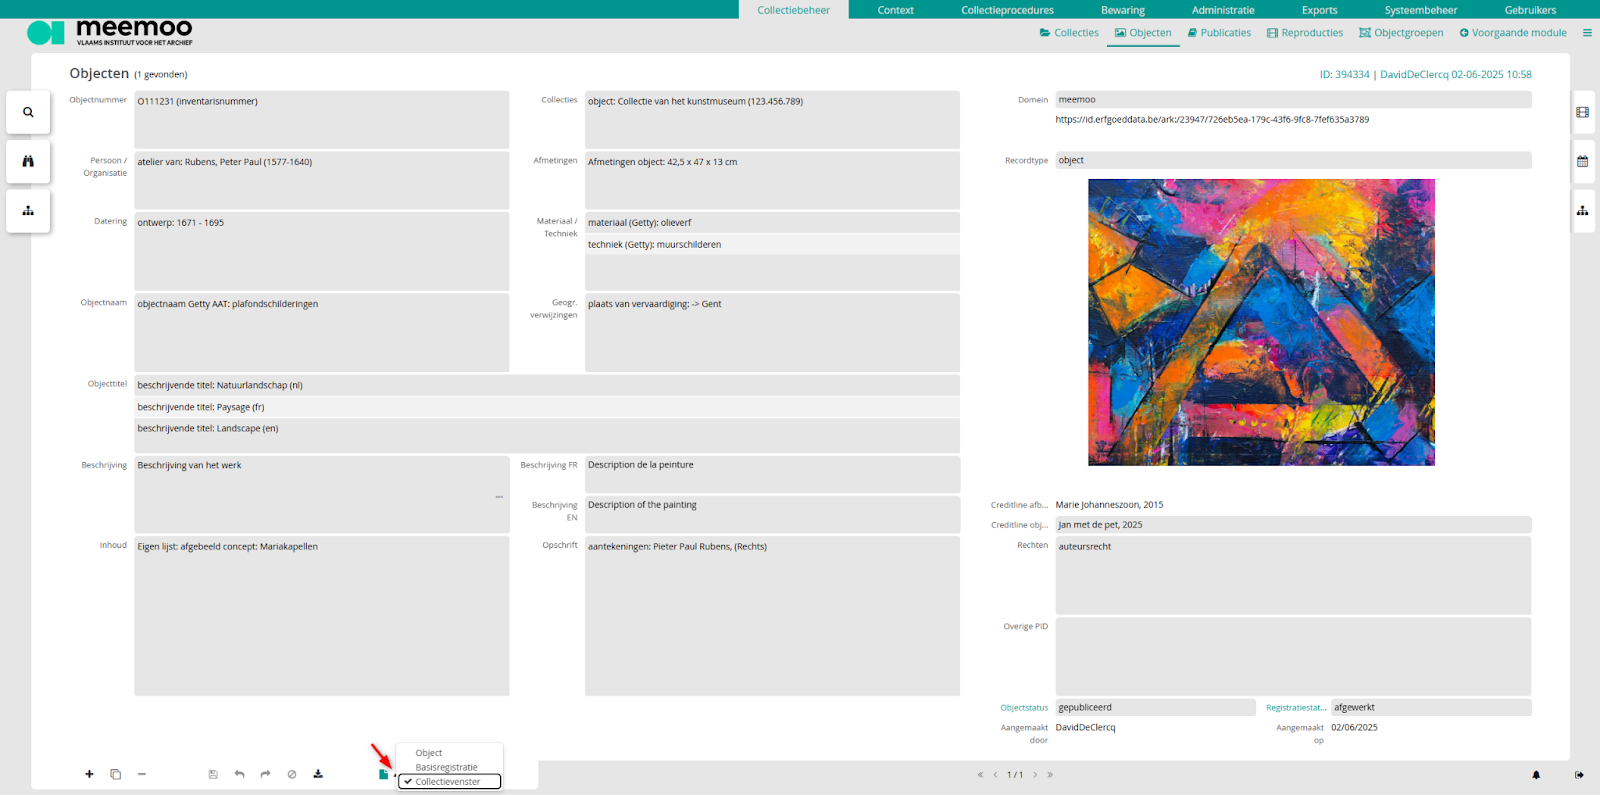
Task: Duplicate the record with copy icon
Action: pyautogui.click(x=116, y=774)
